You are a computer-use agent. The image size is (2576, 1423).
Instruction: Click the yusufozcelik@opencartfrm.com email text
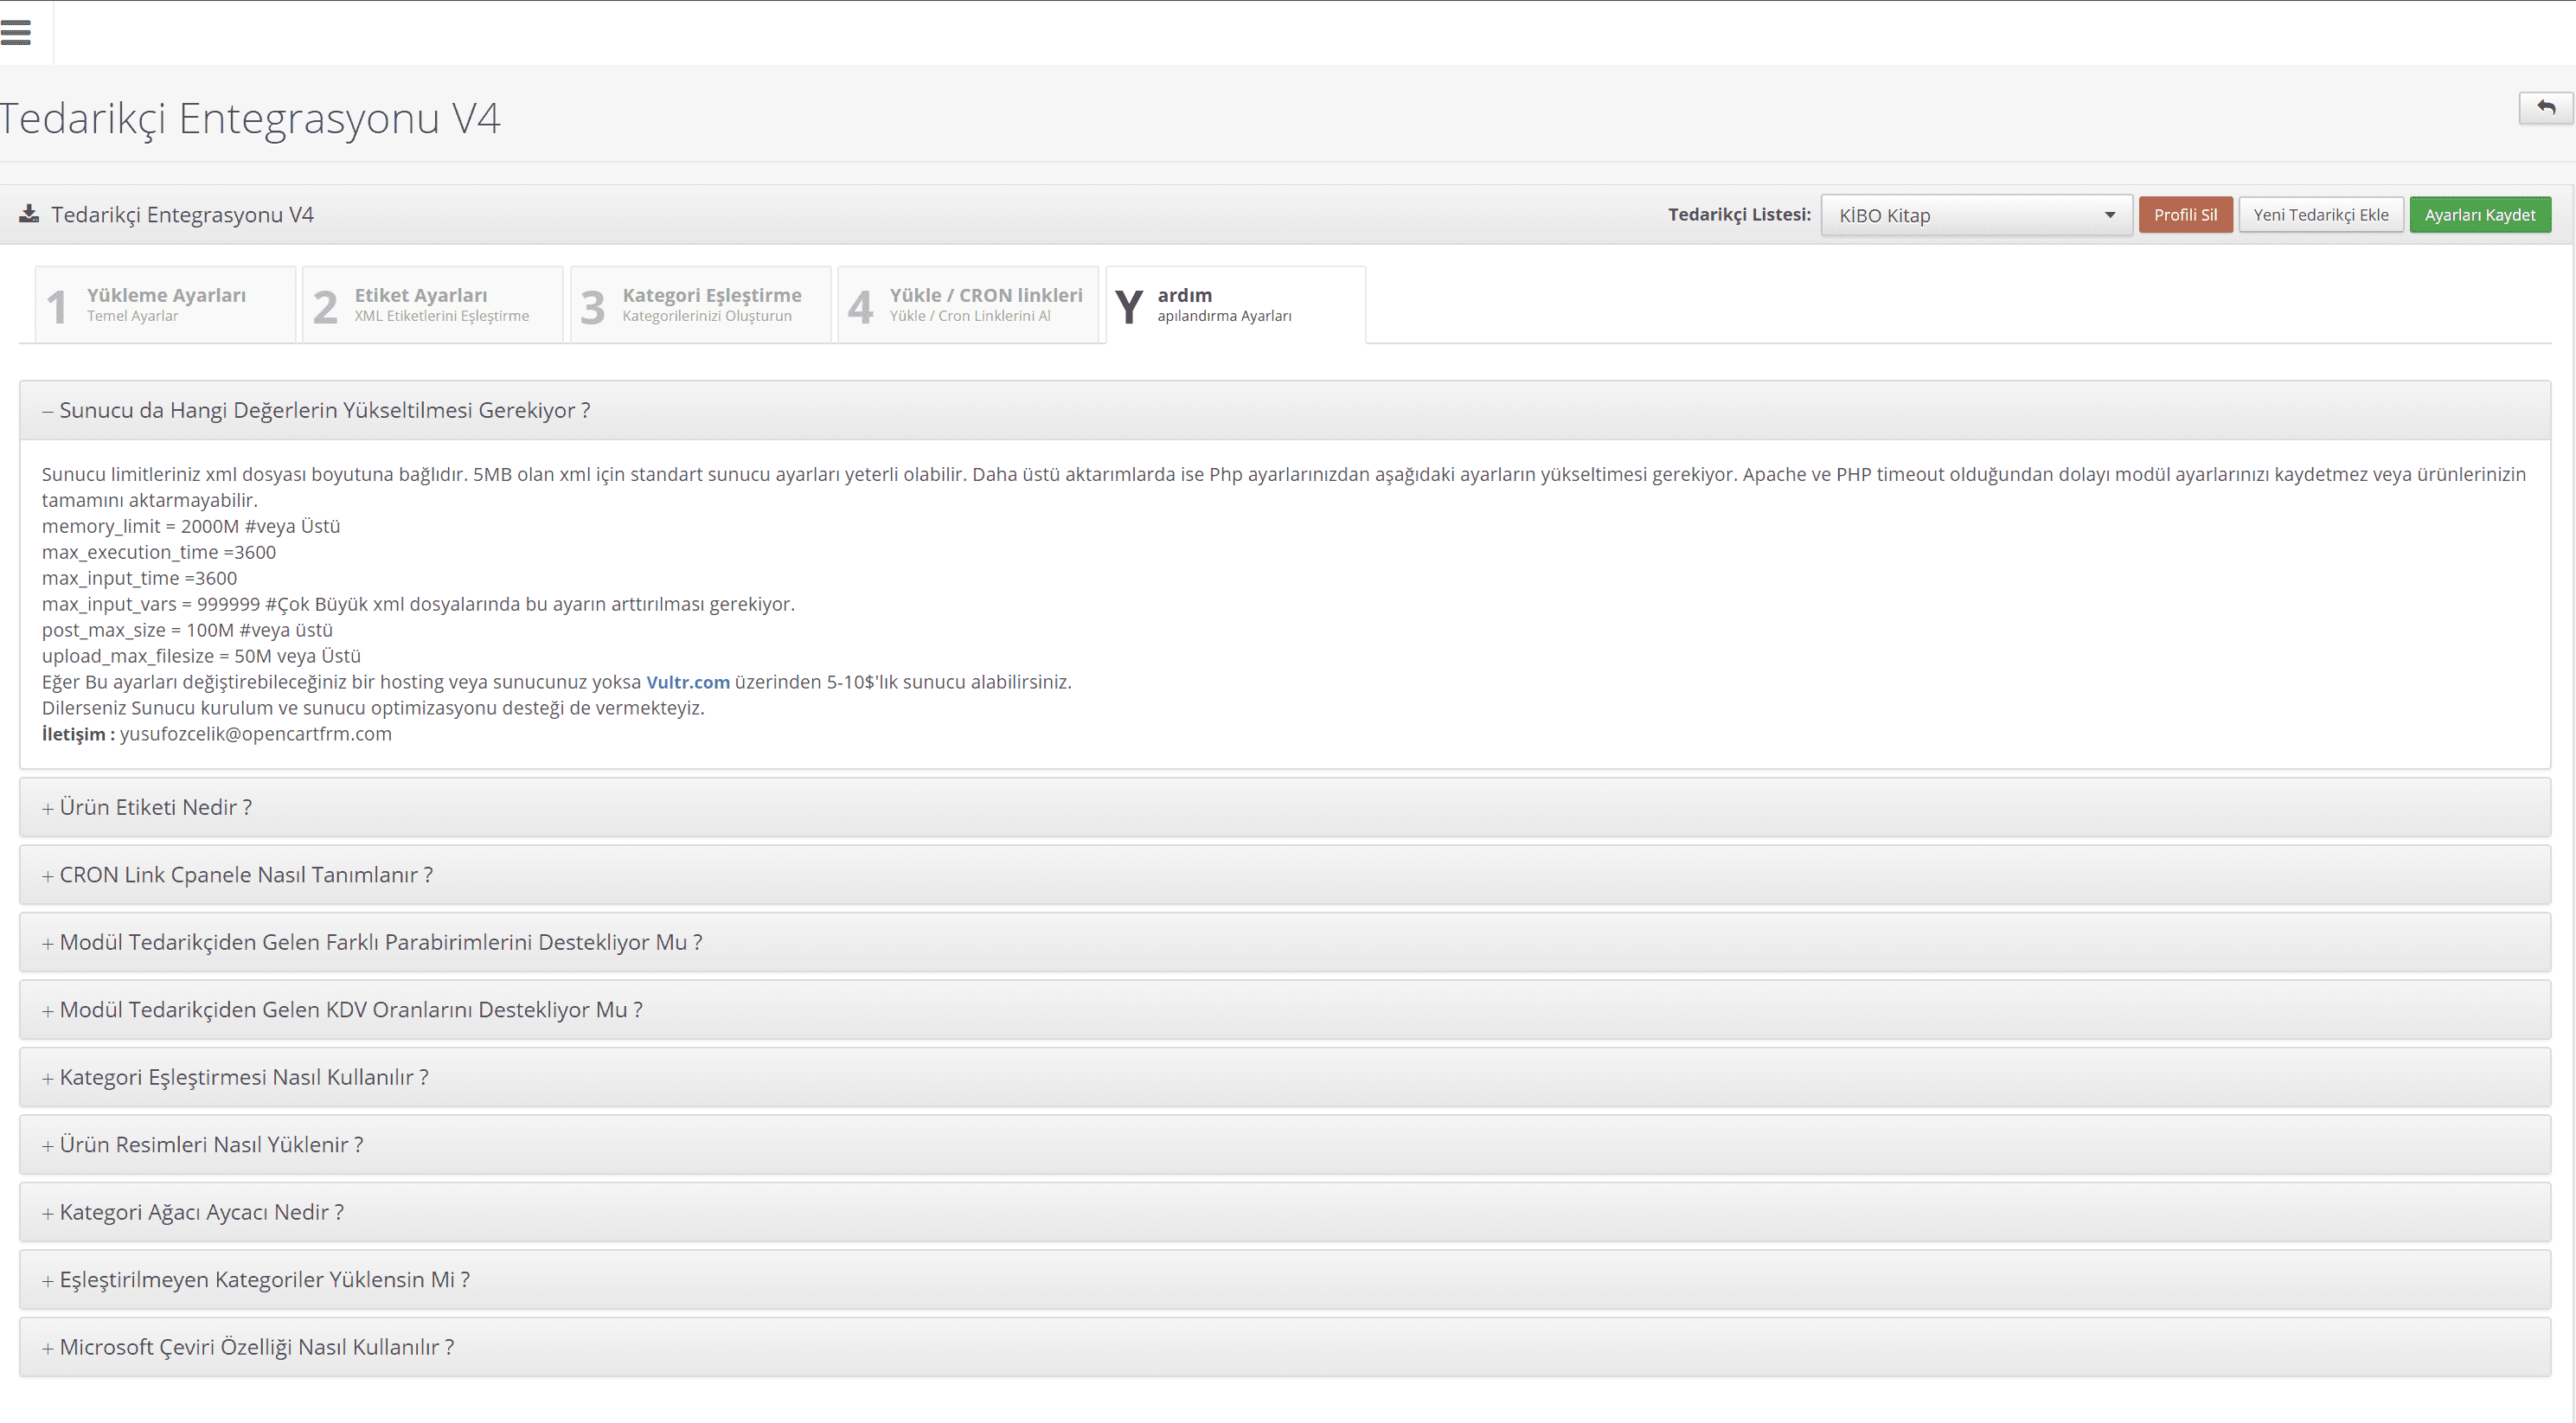(256, 734)
